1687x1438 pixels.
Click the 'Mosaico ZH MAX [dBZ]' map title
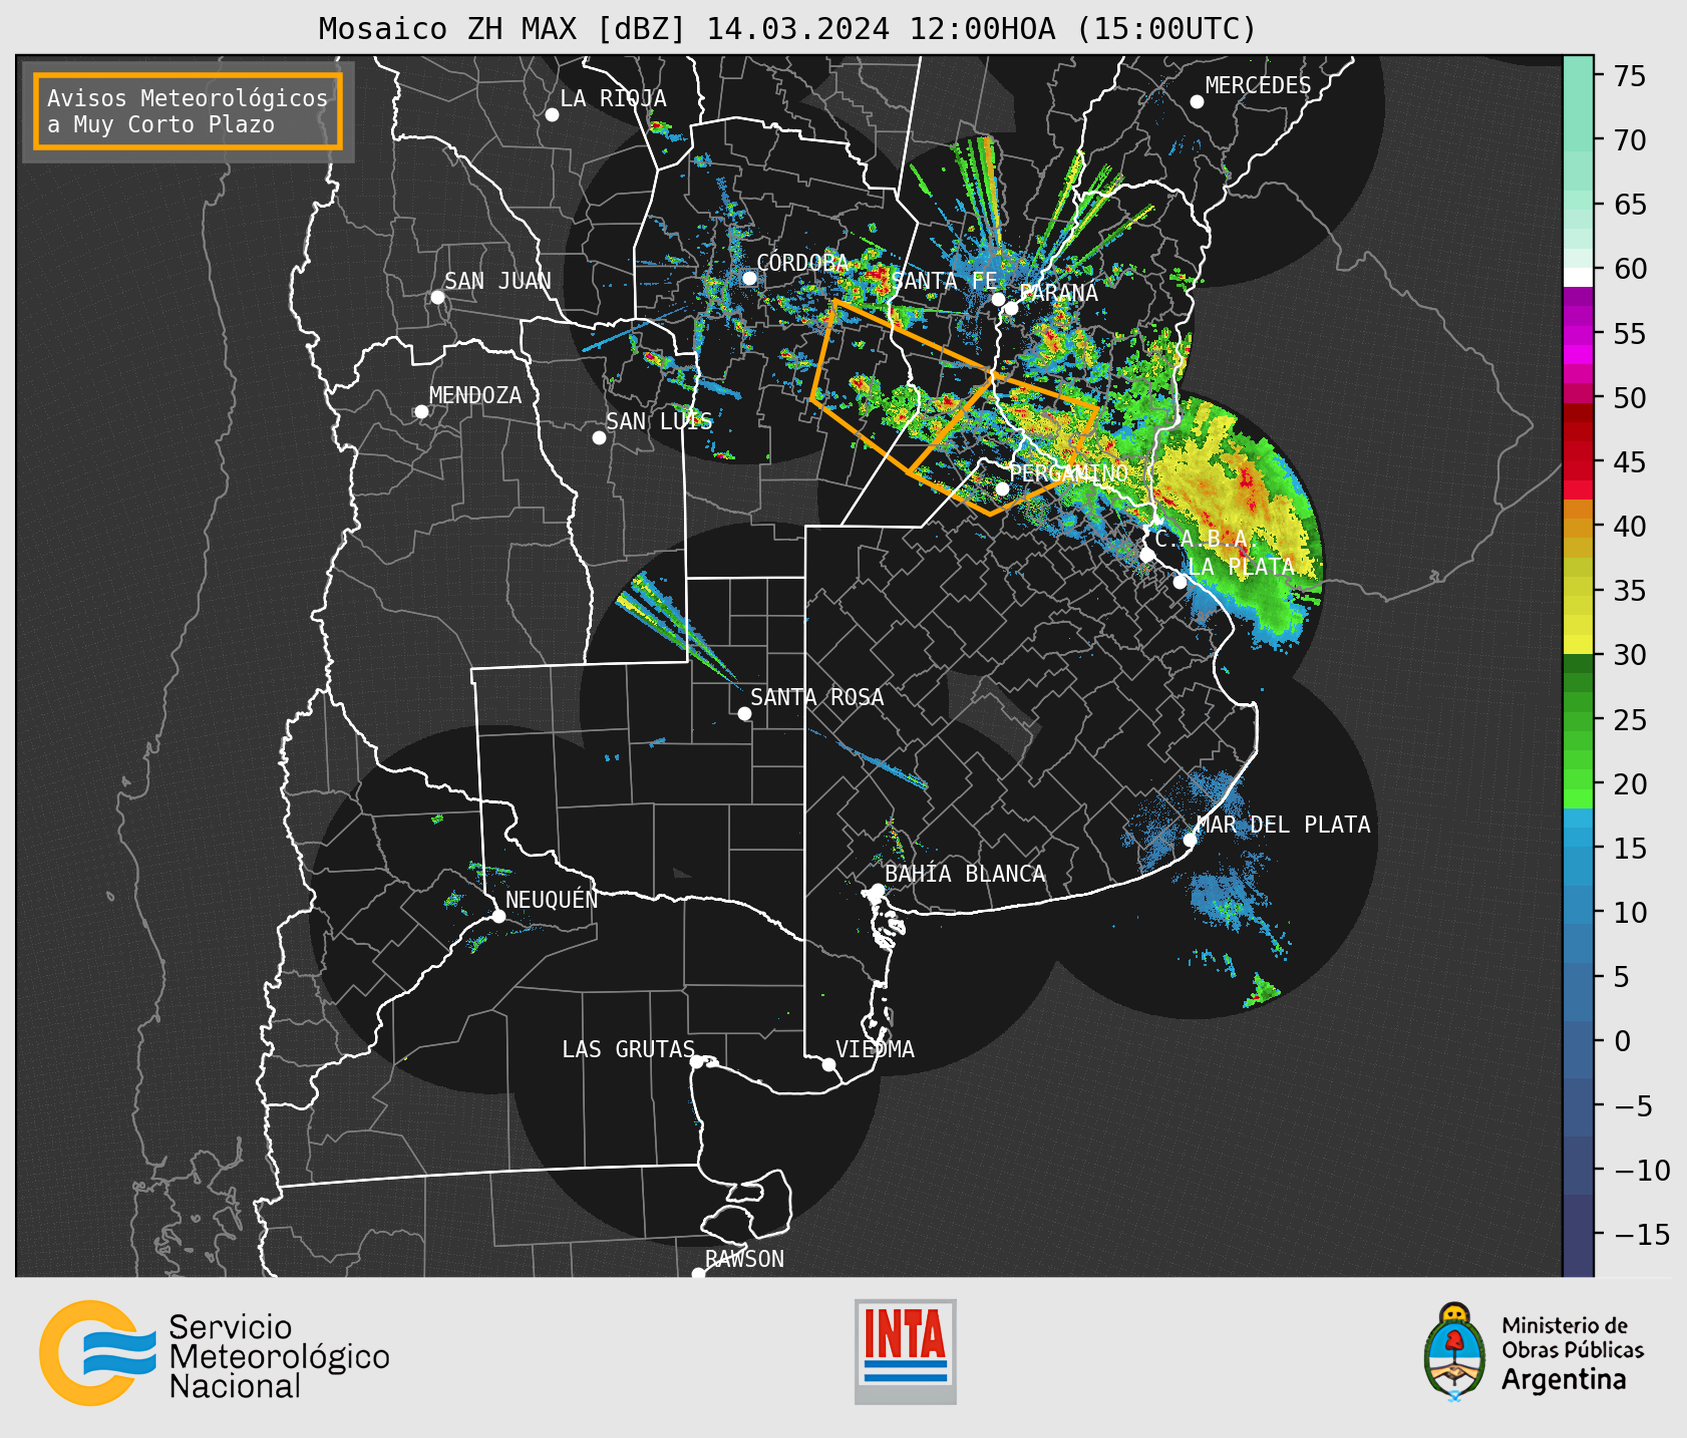(x=787, y=28)
